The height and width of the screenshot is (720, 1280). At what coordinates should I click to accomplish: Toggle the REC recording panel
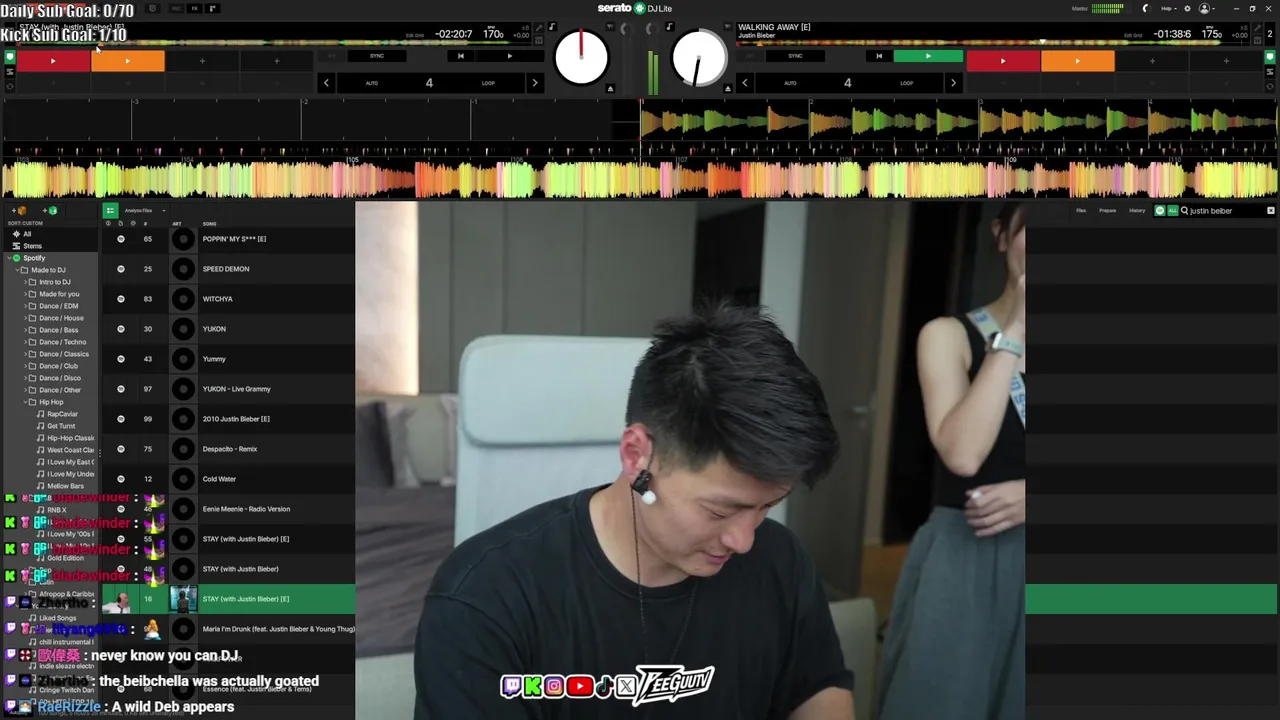click(176, 8)
